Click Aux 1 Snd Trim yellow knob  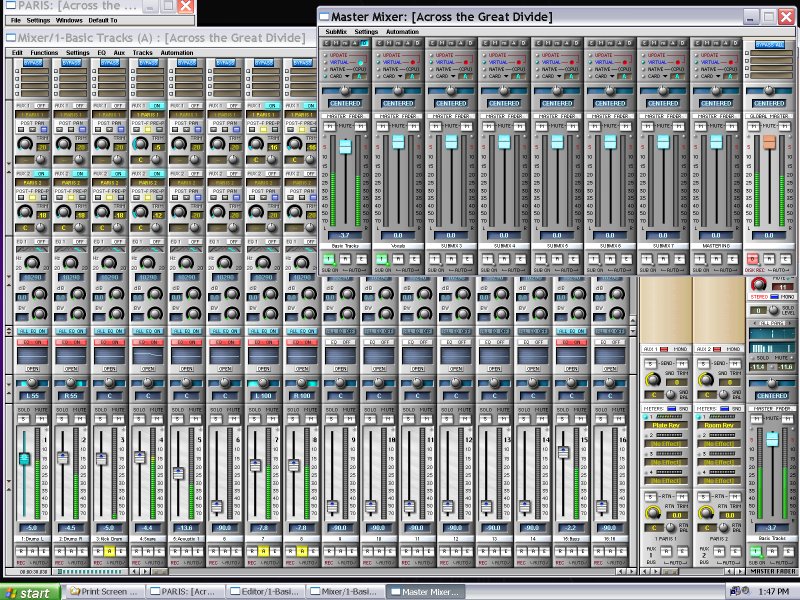tap(653, 379)
